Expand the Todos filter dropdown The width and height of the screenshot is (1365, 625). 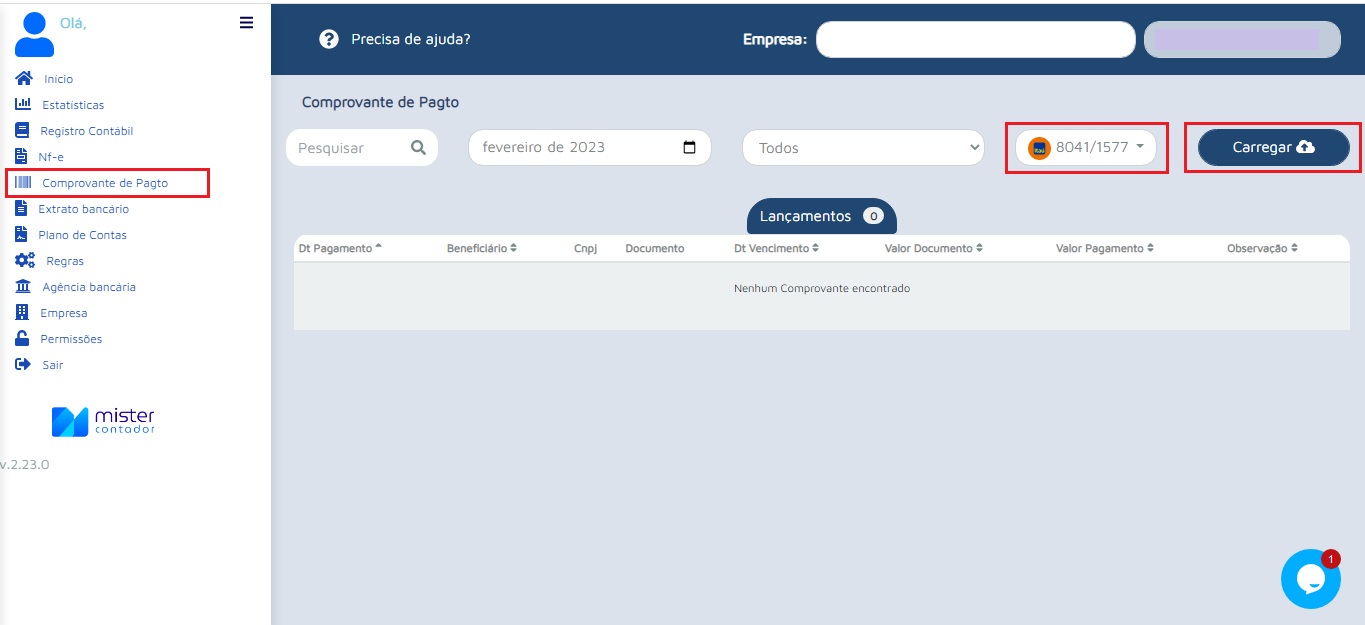point(862,147)
